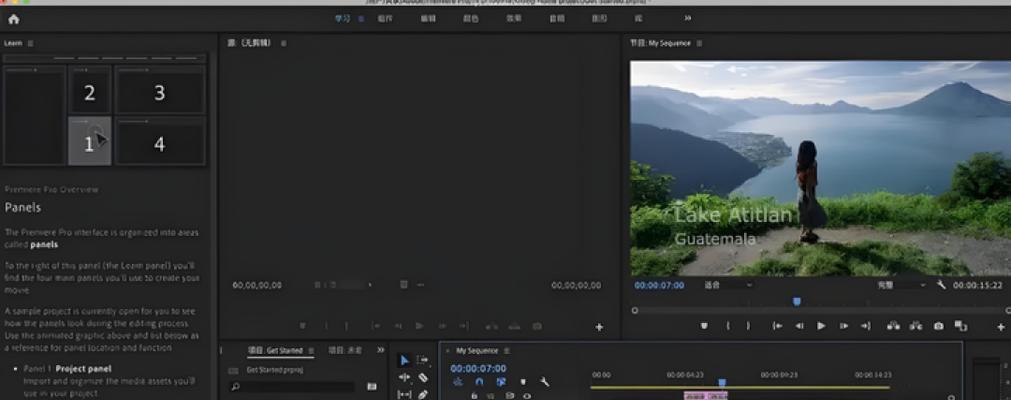
Task: Toggle timeline Snap magnet
Action: (x=479, y=382)
